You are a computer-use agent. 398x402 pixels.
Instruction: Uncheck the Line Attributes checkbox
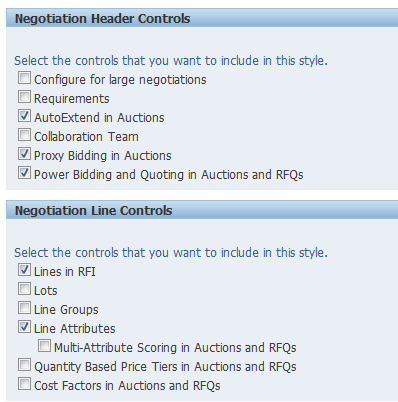pyautogui.click(x=24, y=327)
